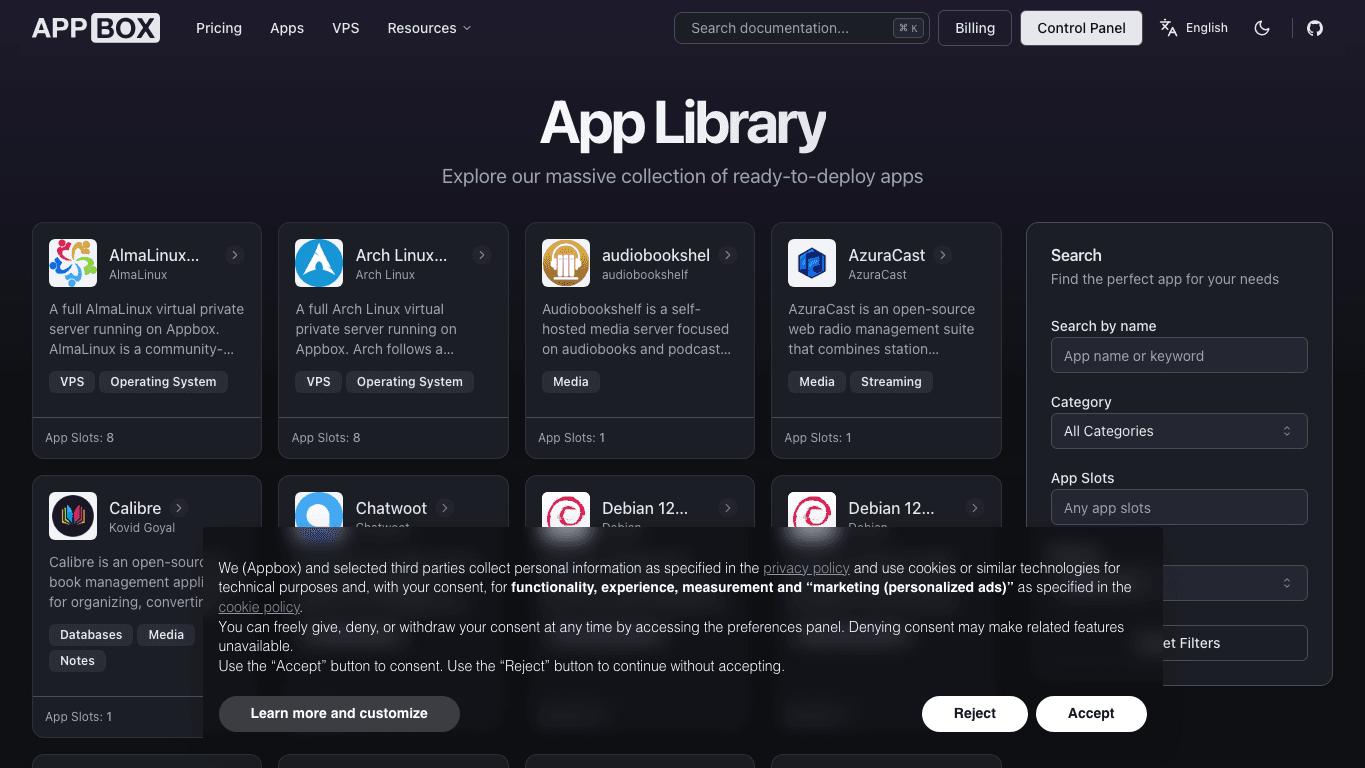Click the Calibre card title

tap(135, 508)
